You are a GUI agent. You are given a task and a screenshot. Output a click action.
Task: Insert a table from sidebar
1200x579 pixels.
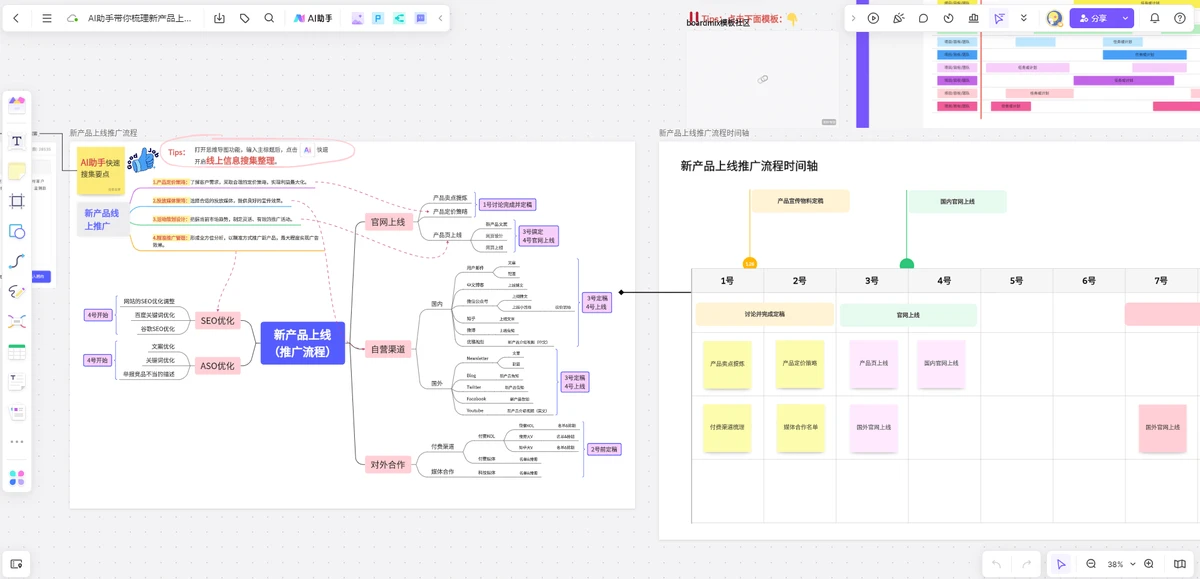tap(17, 352)
